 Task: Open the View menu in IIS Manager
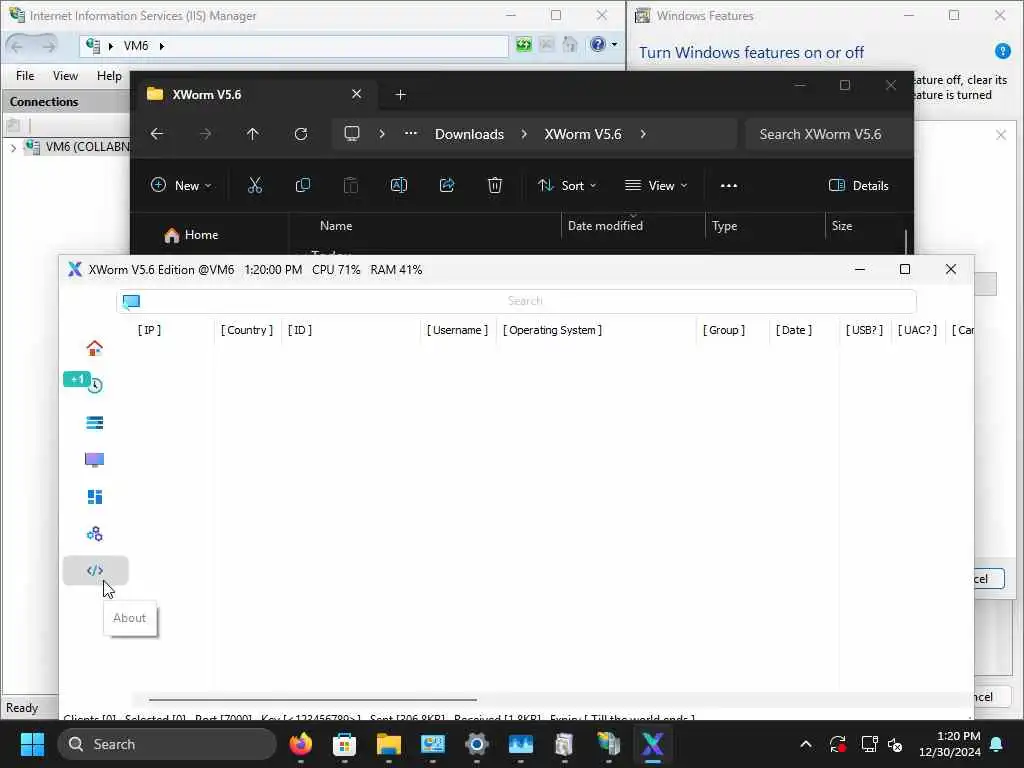[x=65, y=76]
